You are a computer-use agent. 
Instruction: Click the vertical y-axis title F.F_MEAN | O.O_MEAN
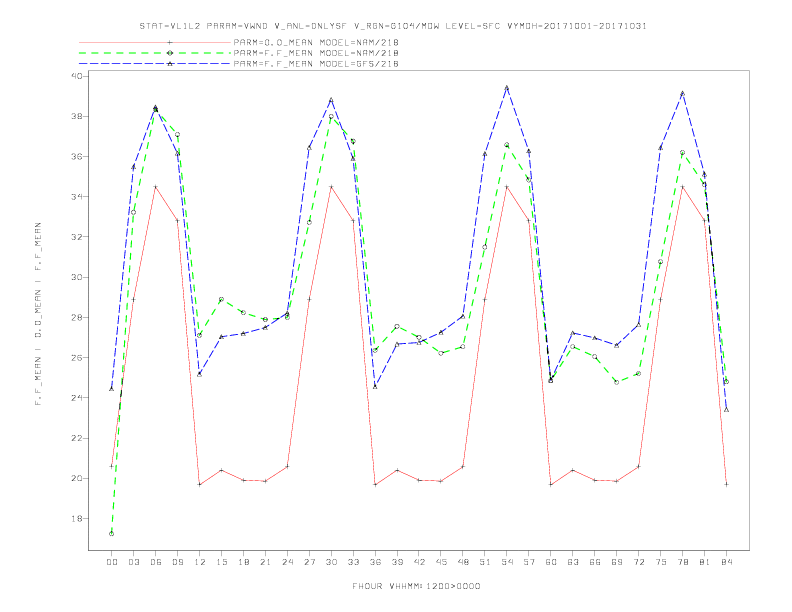point(38,314)
